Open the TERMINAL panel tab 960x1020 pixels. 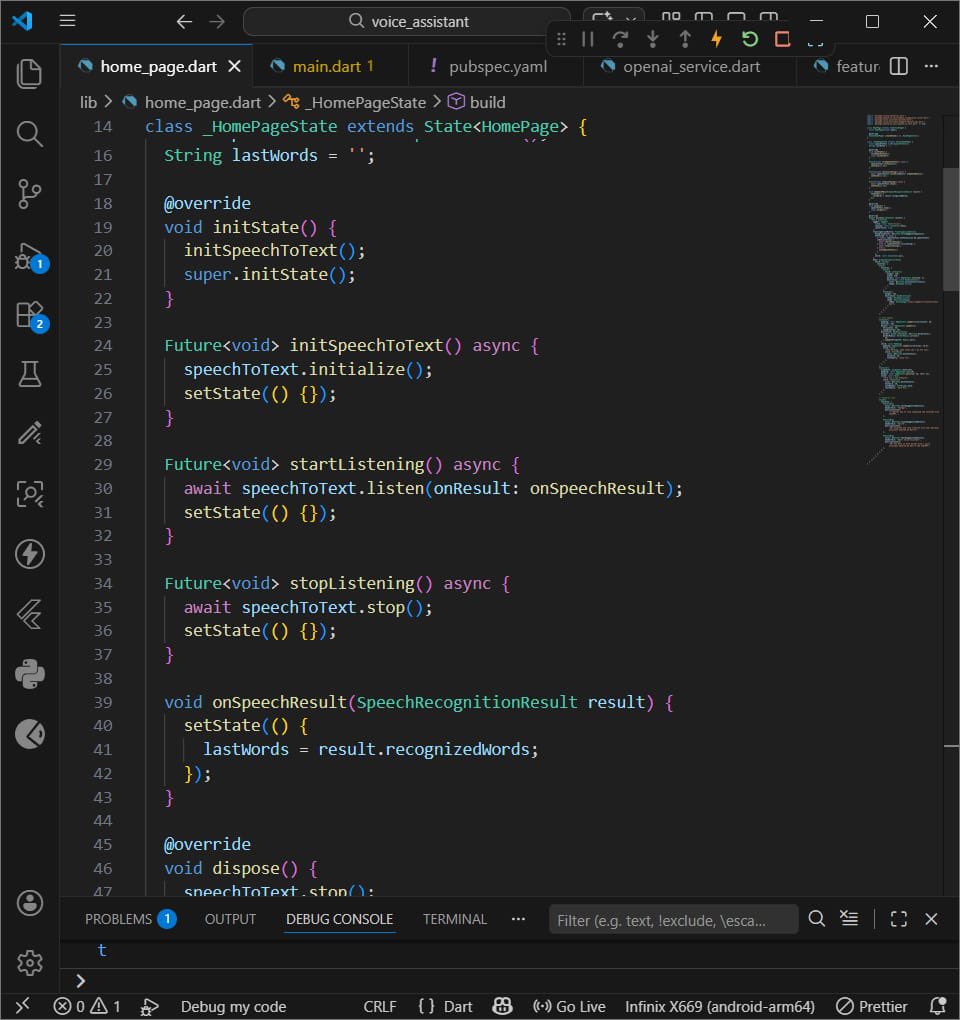(455, 919)
